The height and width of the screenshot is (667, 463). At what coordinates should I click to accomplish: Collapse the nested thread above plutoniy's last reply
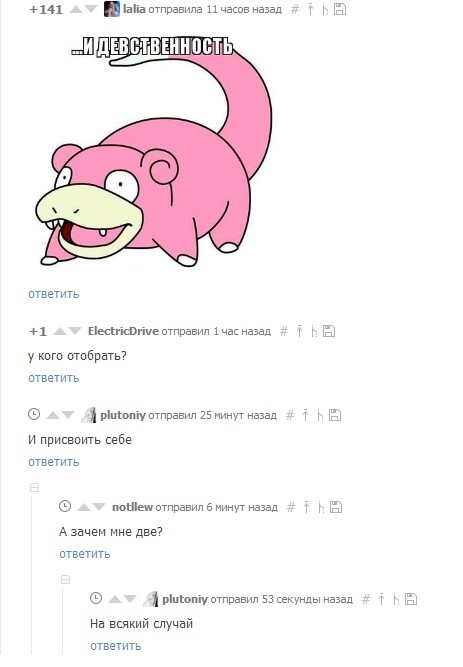pos(66,579)
